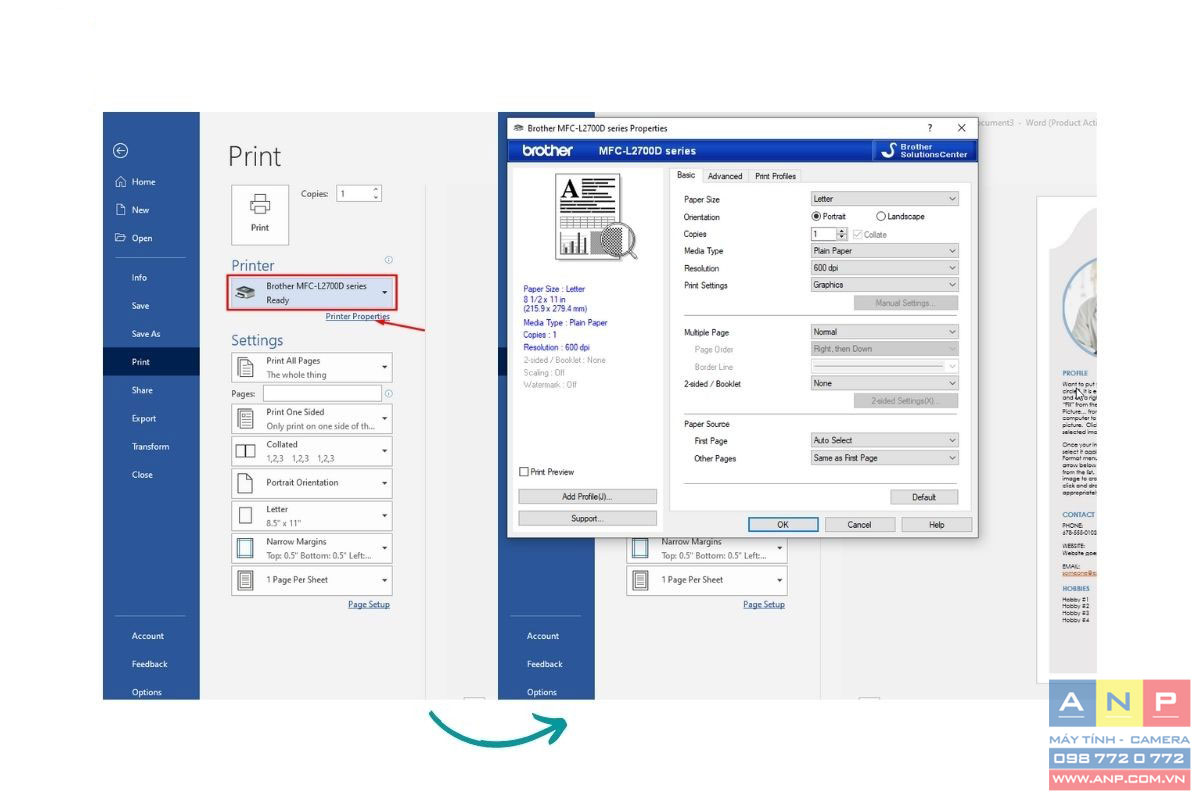Open Feedback in sidebar behind Brother dialog
The image size is (1200, 800).
click(545, 664)
